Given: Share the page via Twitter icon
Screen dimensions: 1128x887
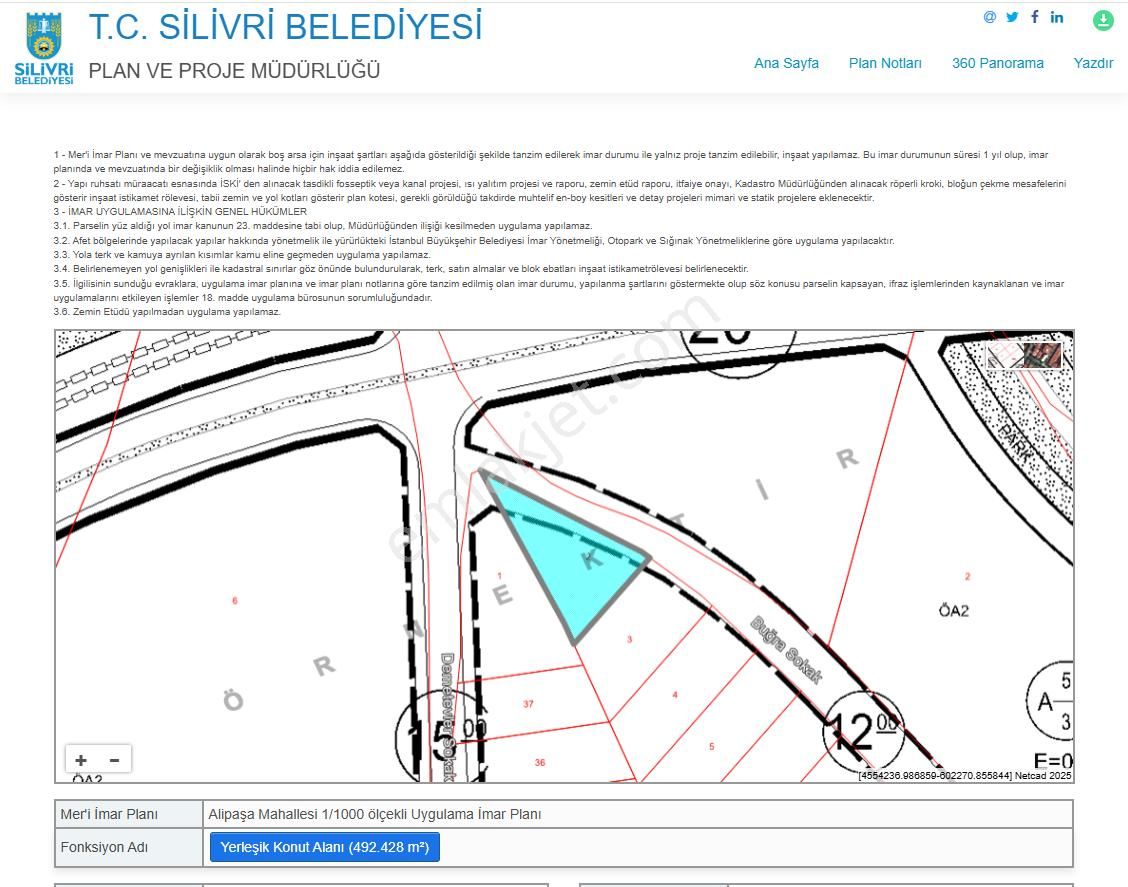Looking at the screenshot, I should click(x=1012, y=17).
